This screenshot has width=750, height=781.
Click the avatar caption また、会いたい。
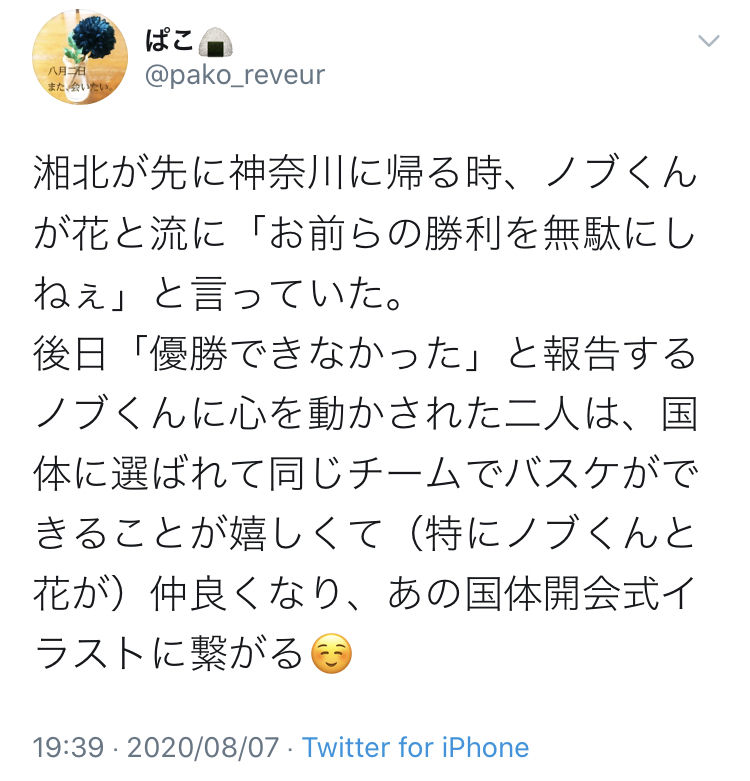tap(79, 86)
